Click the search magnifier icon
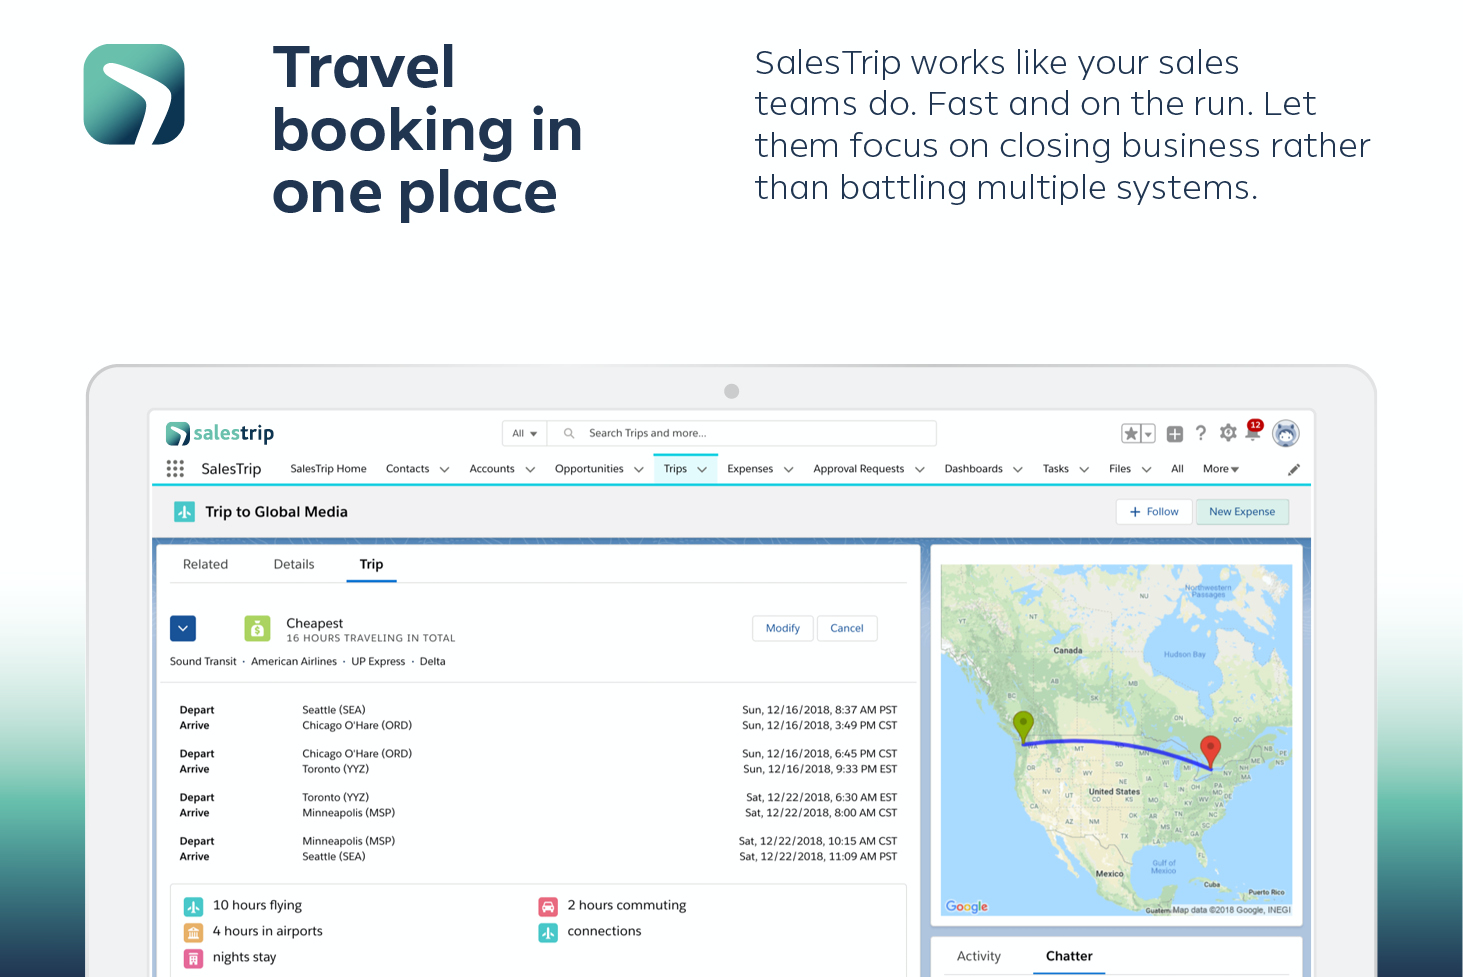 [569, 433]
